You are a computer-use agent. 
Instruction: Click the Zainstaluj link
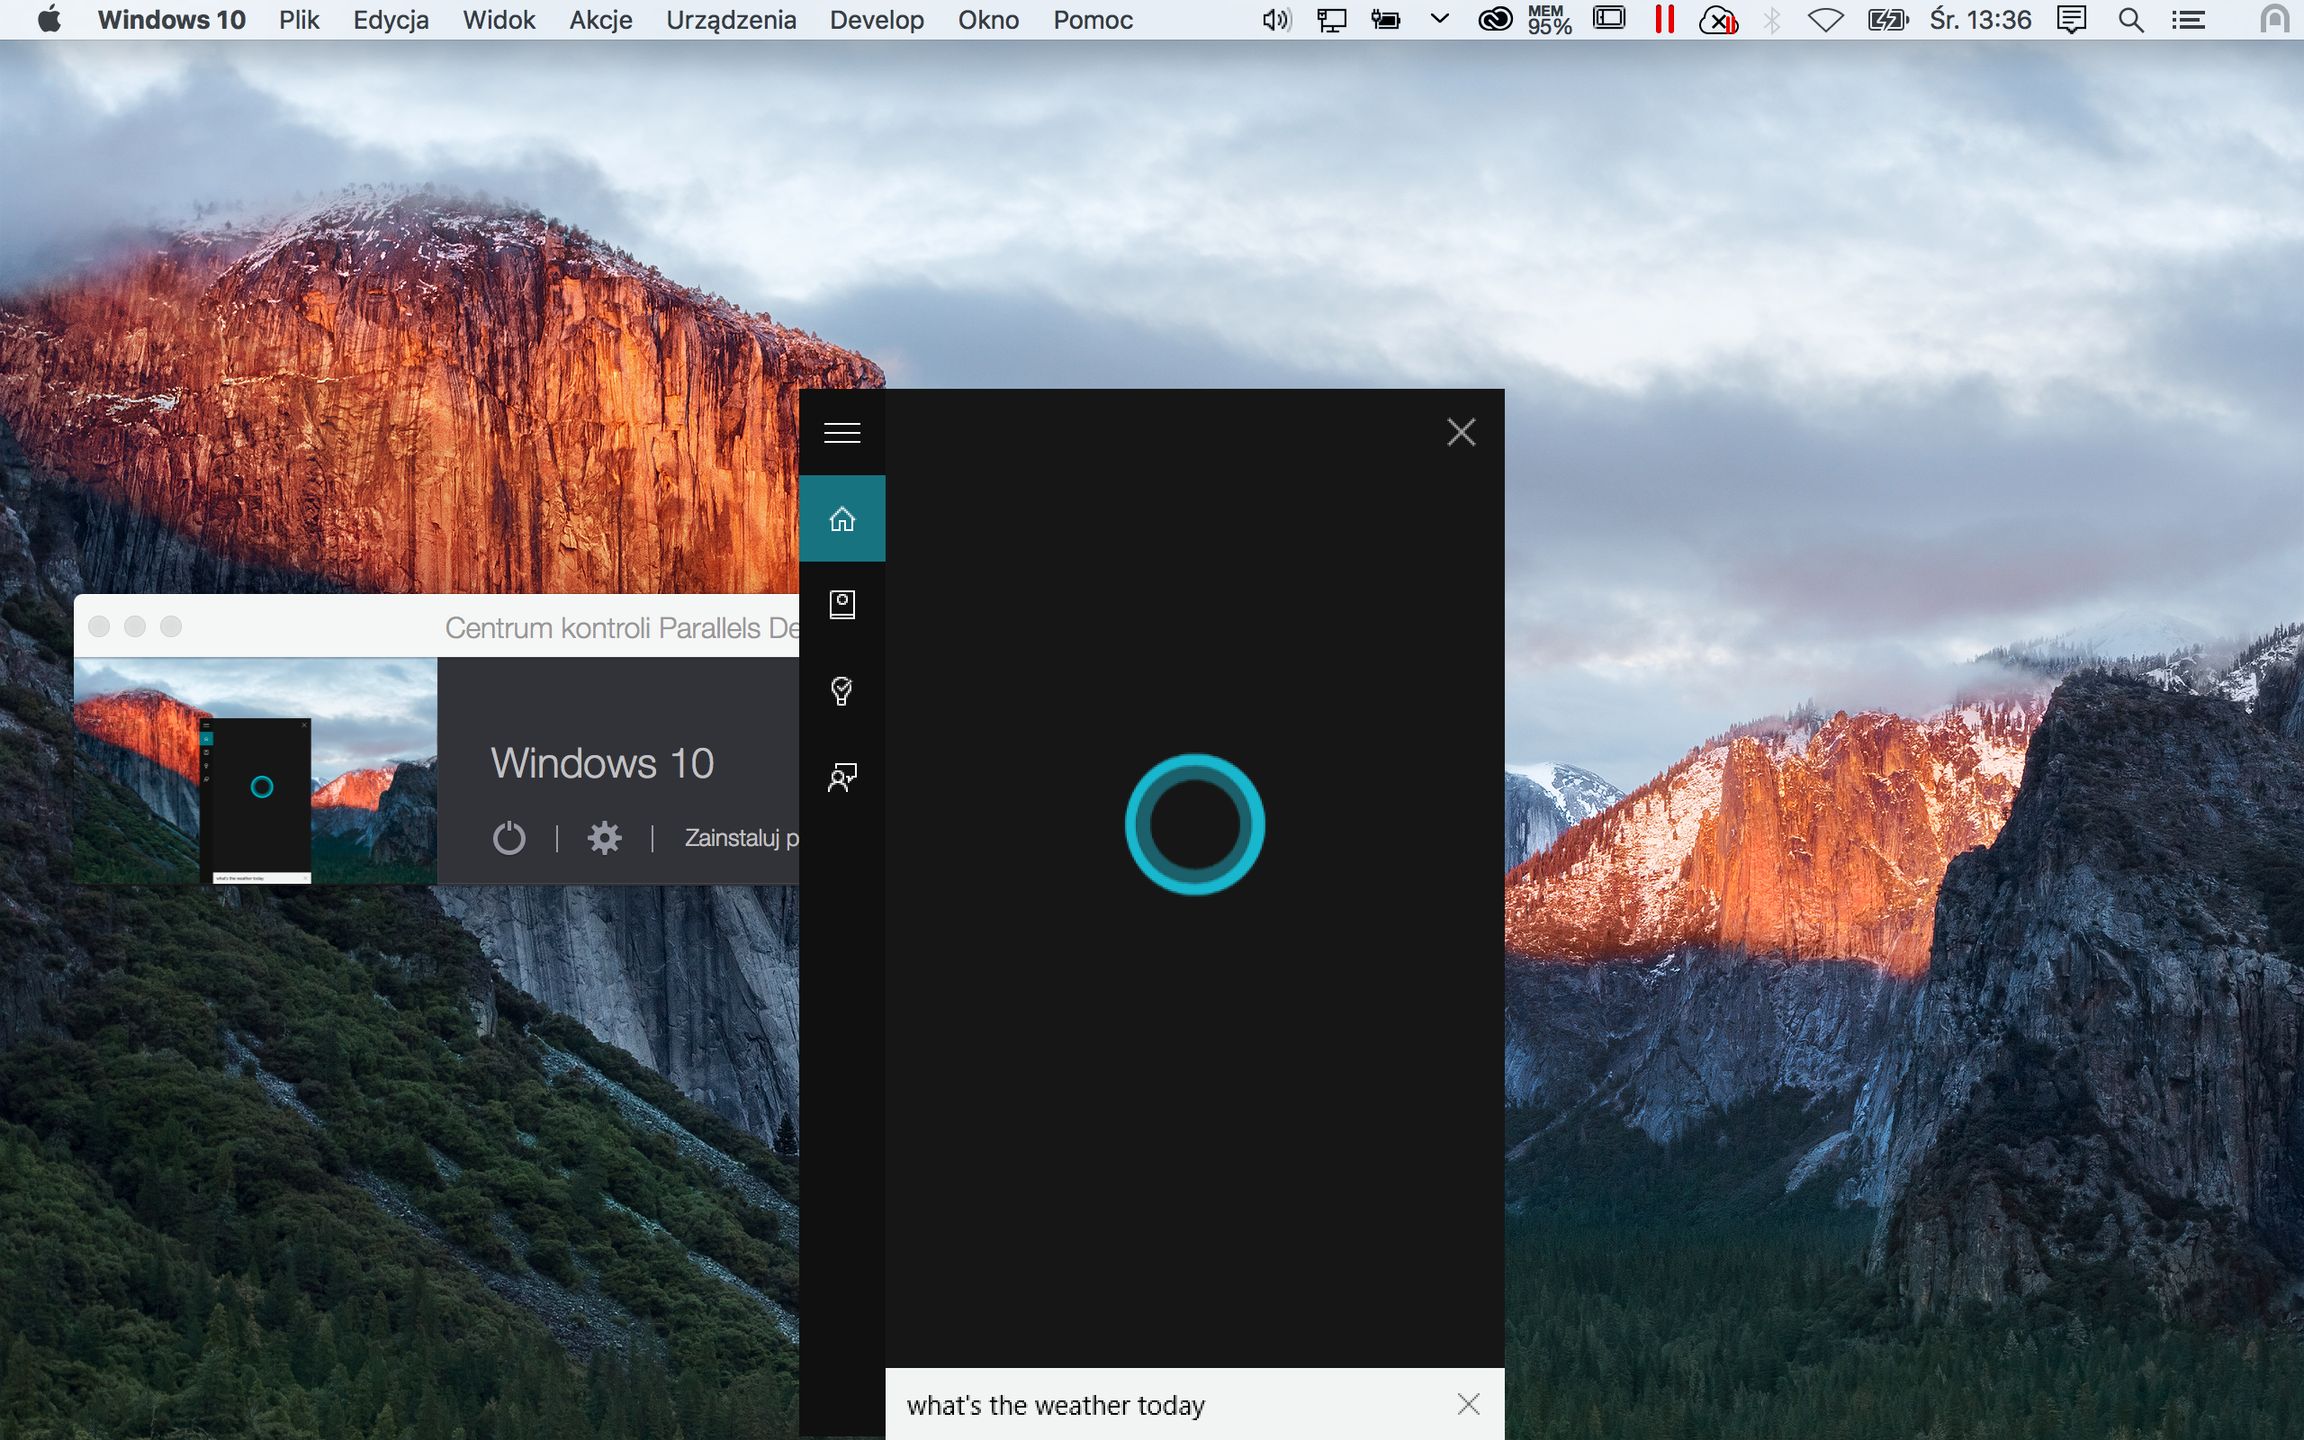[740, 838]
